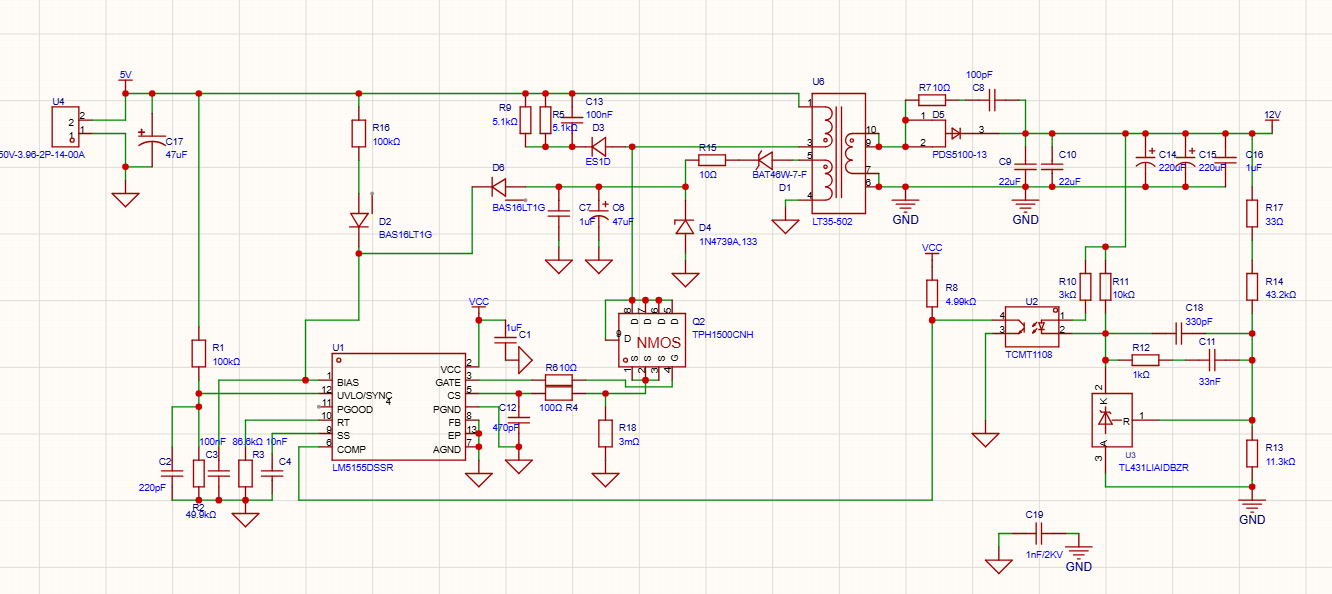Click the BAT46W-7-F diode D1
This screenshot has height=594, width=1332.
(x=764, y=160)
